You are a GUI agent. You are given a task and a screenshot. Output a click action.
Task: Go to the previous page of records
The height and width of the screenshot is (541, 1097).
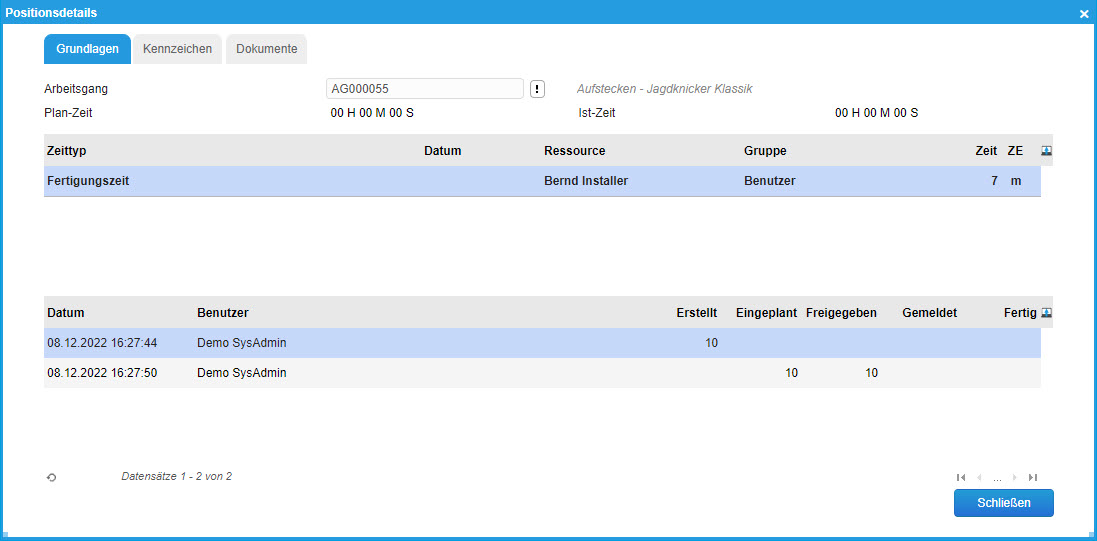[979, 478]
